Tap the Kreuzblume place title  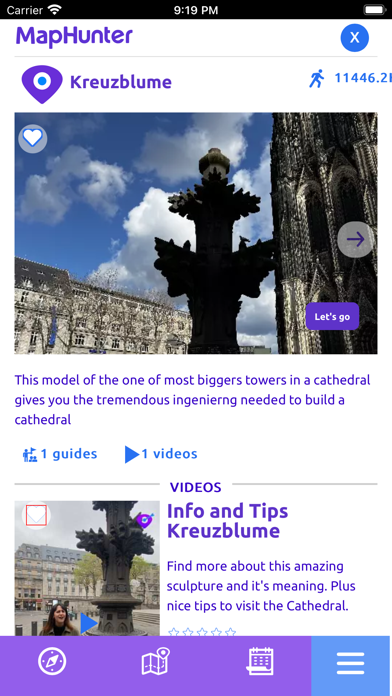pos(121,83)
